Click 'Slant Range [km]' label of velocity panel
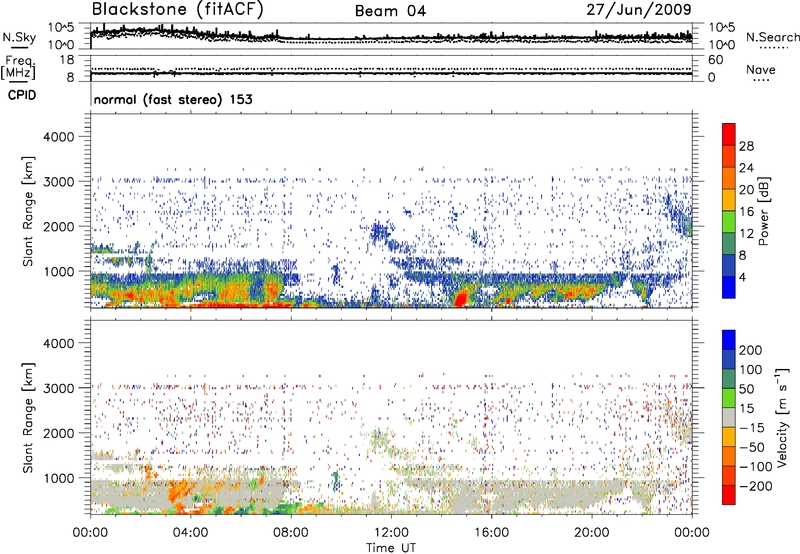The height and width of the screenshot is (554, 800). point(28,417)
